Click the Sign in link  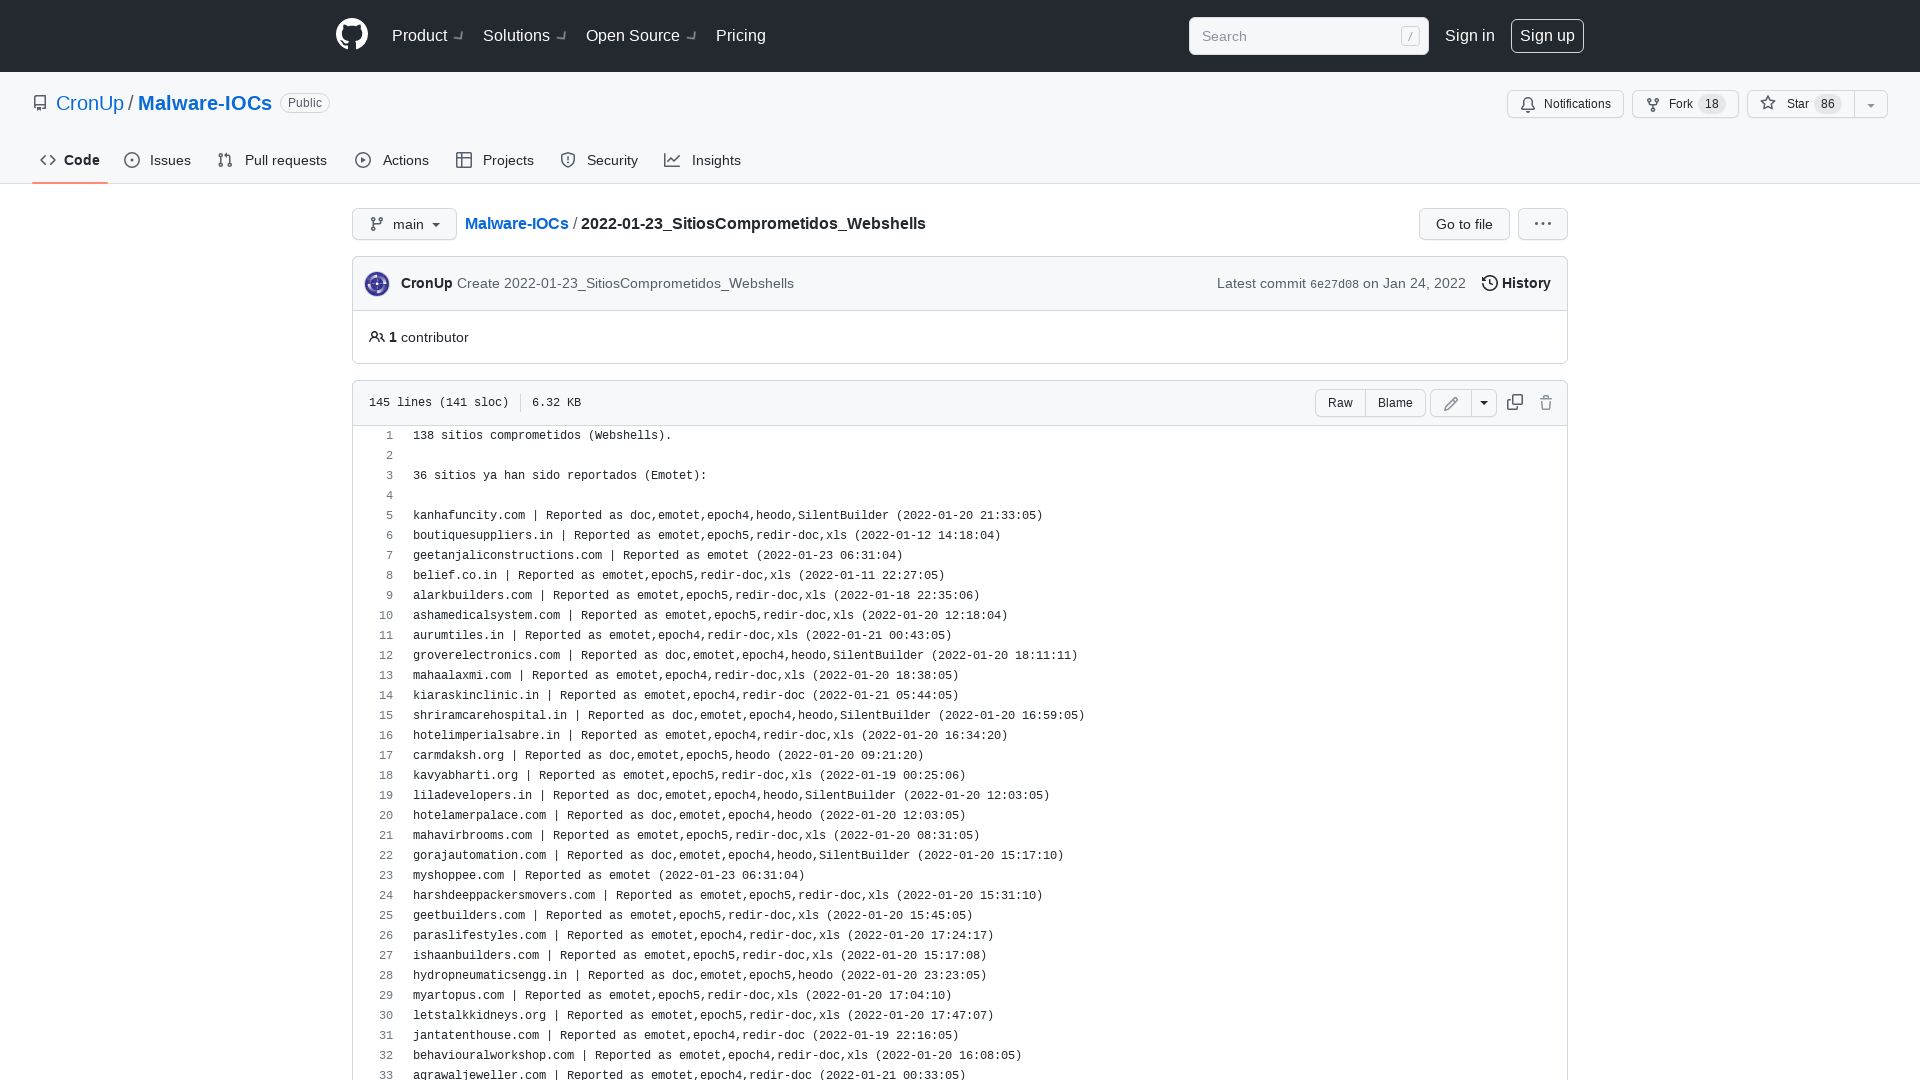pyautogui.click(x=1470, y=36)
